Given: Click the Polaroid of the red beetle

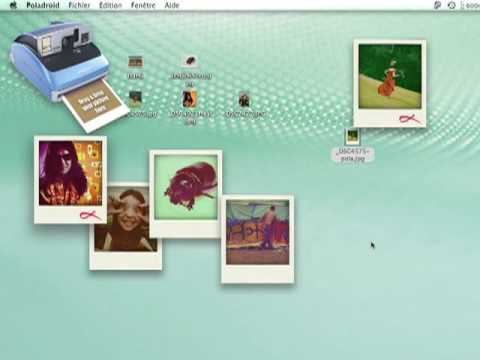Looking at the screenshot, I should pyautogui.click(x=186, y=194).
